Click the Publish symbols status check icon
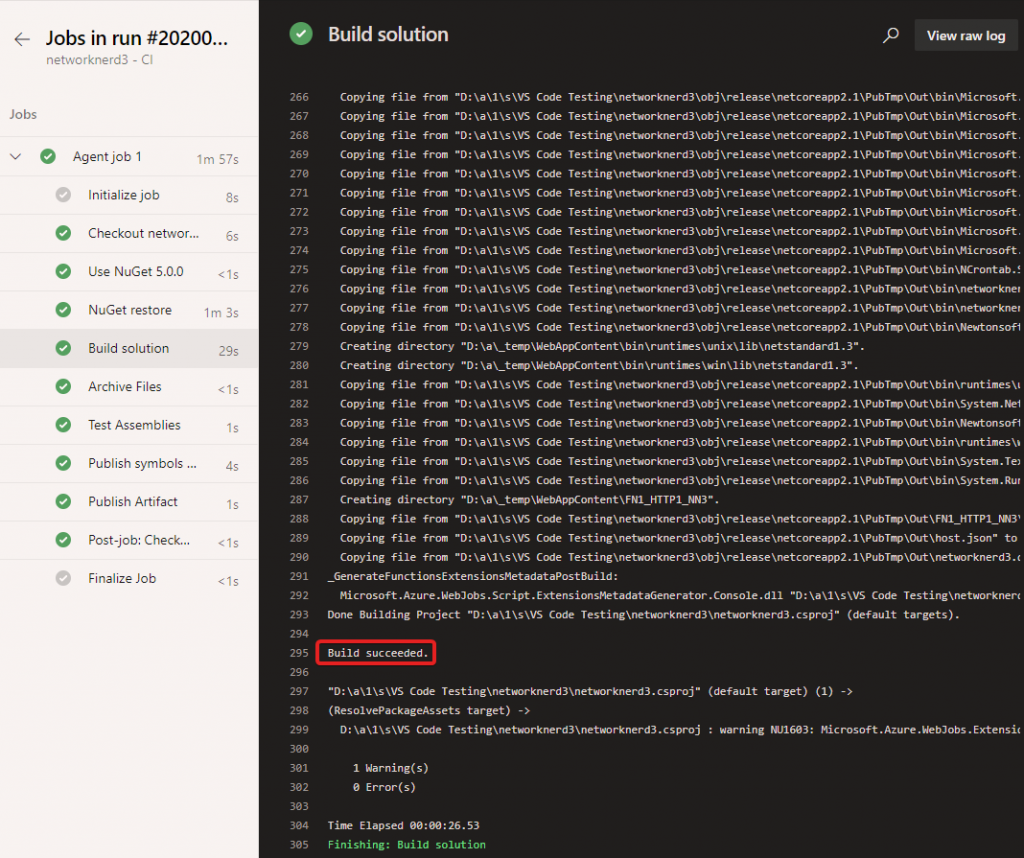Viewport: 1024px width, 858px height. (63, 464)
